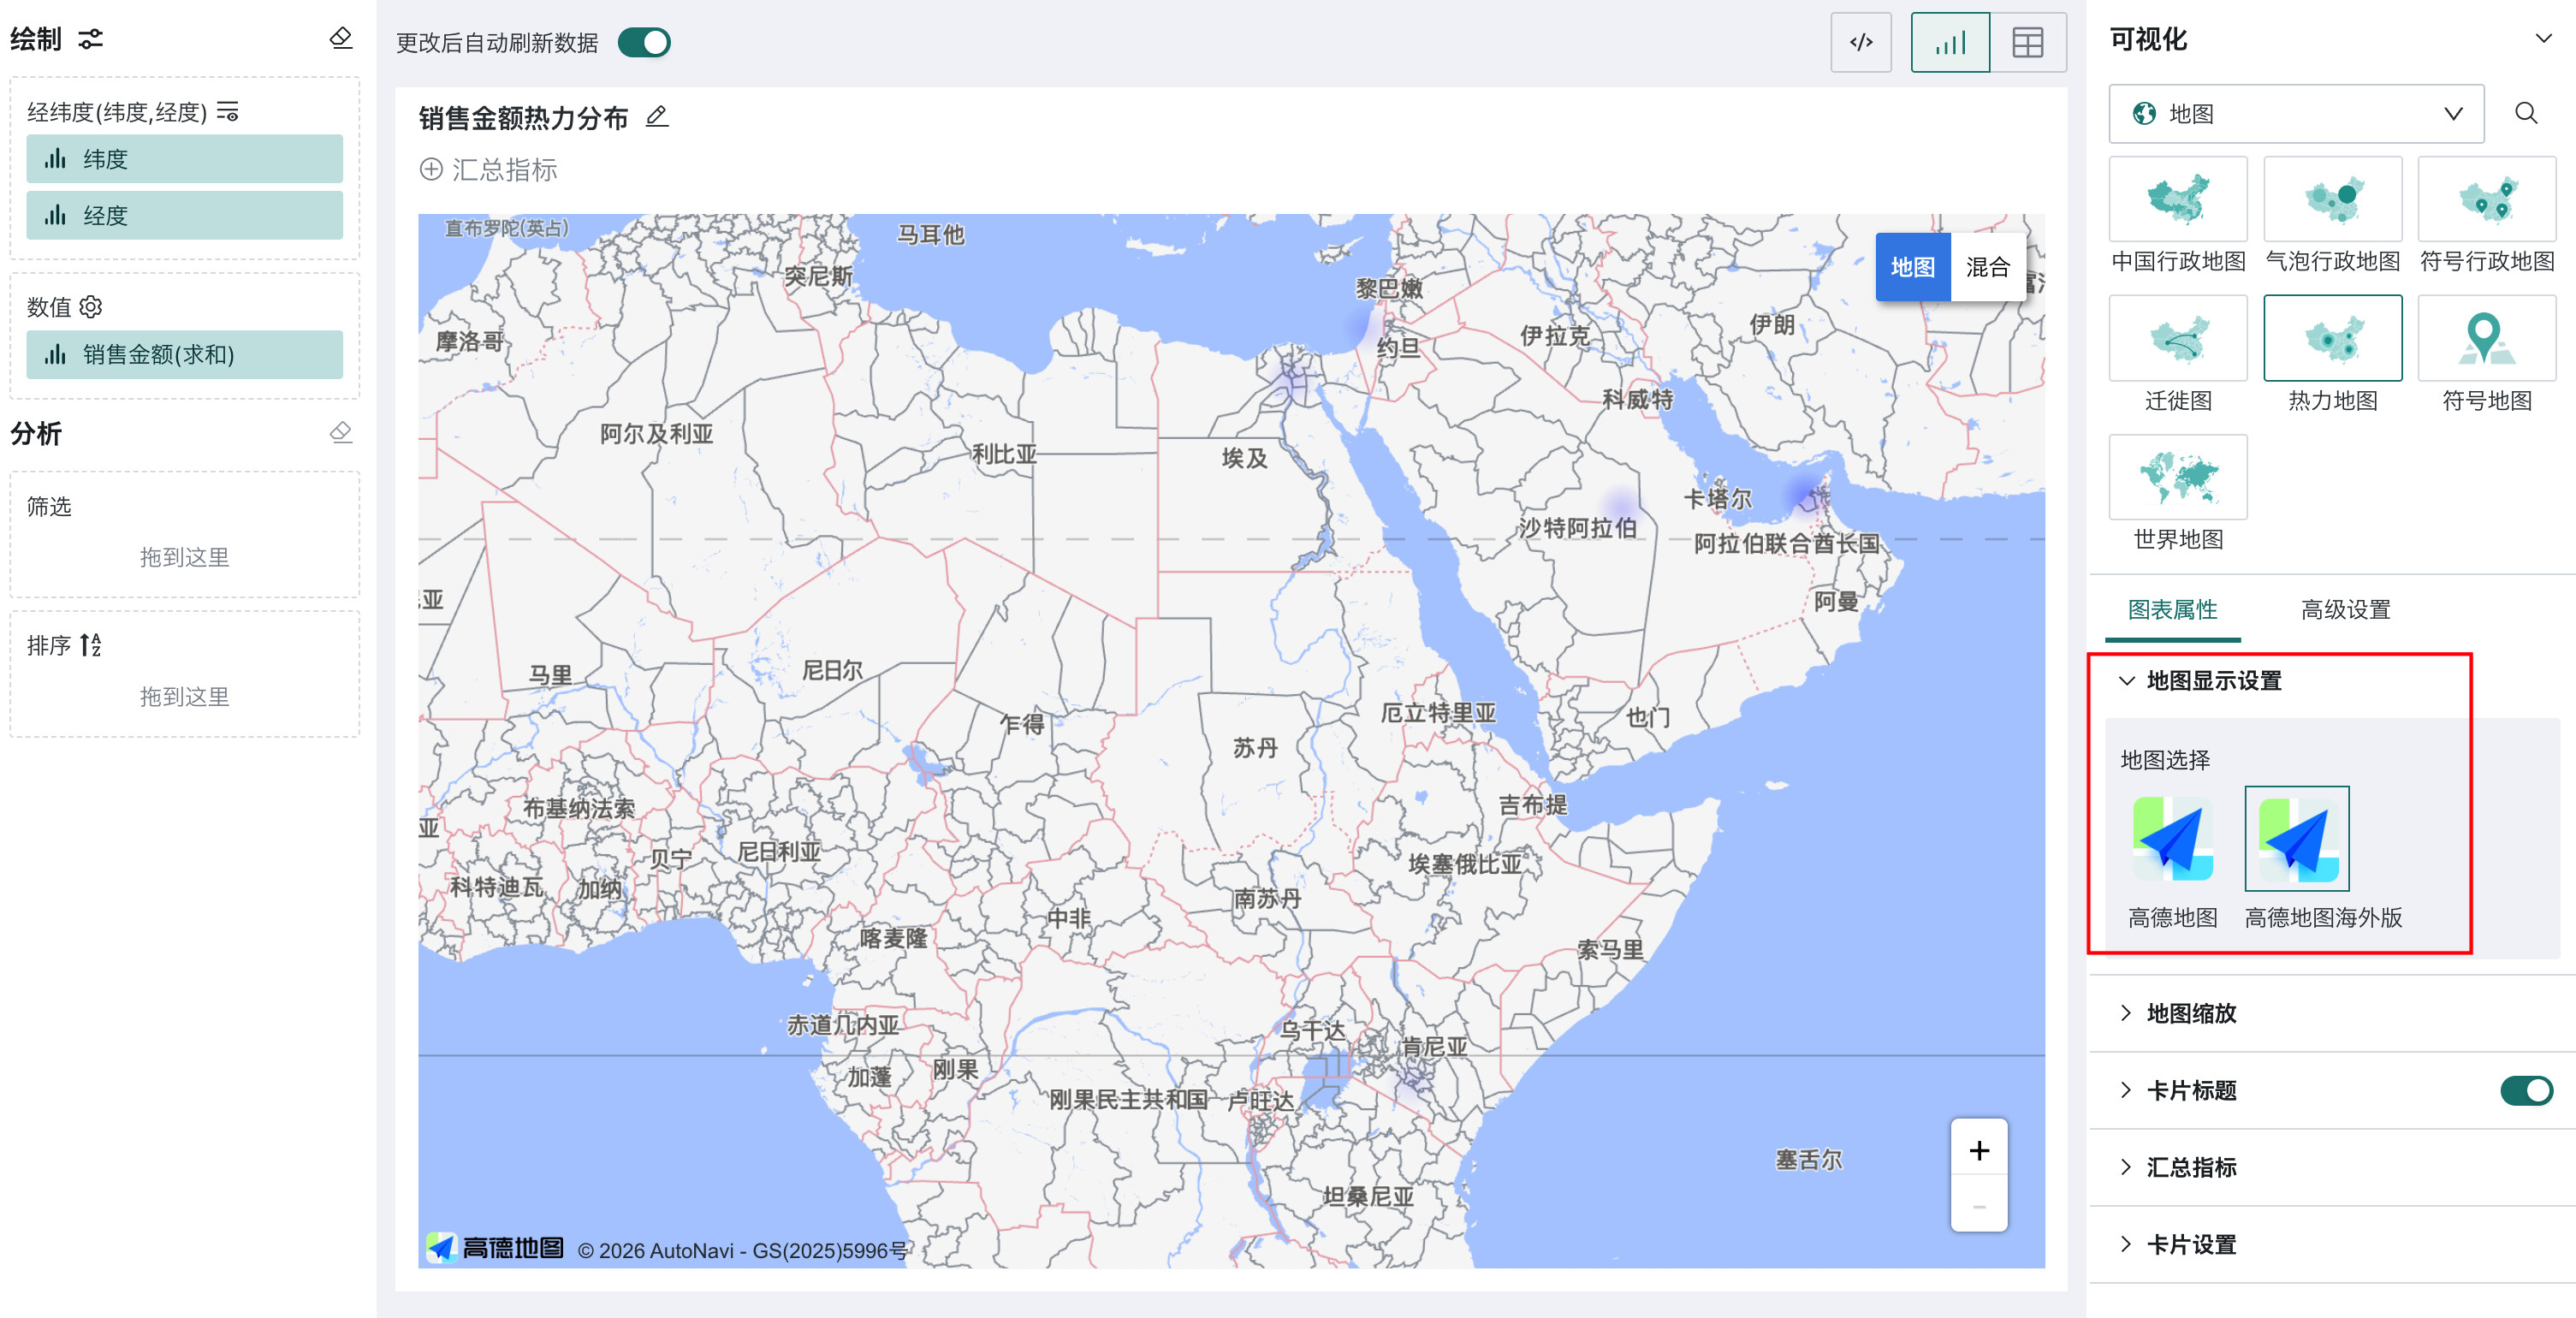The height and width of the screenshot is (1318, 2576).
Task: Select 中国行政地图 chart type
Action: [x=2177, y=198]
